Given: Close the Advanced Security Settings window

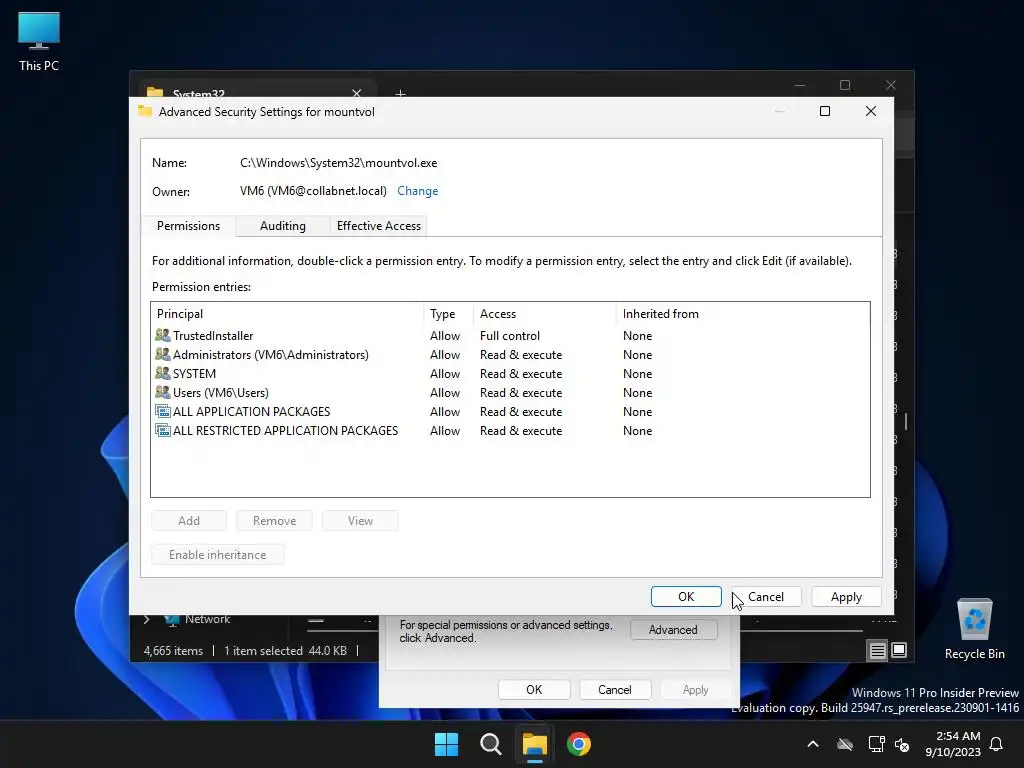Looking at the screenshot, I should tap(871, 111).
